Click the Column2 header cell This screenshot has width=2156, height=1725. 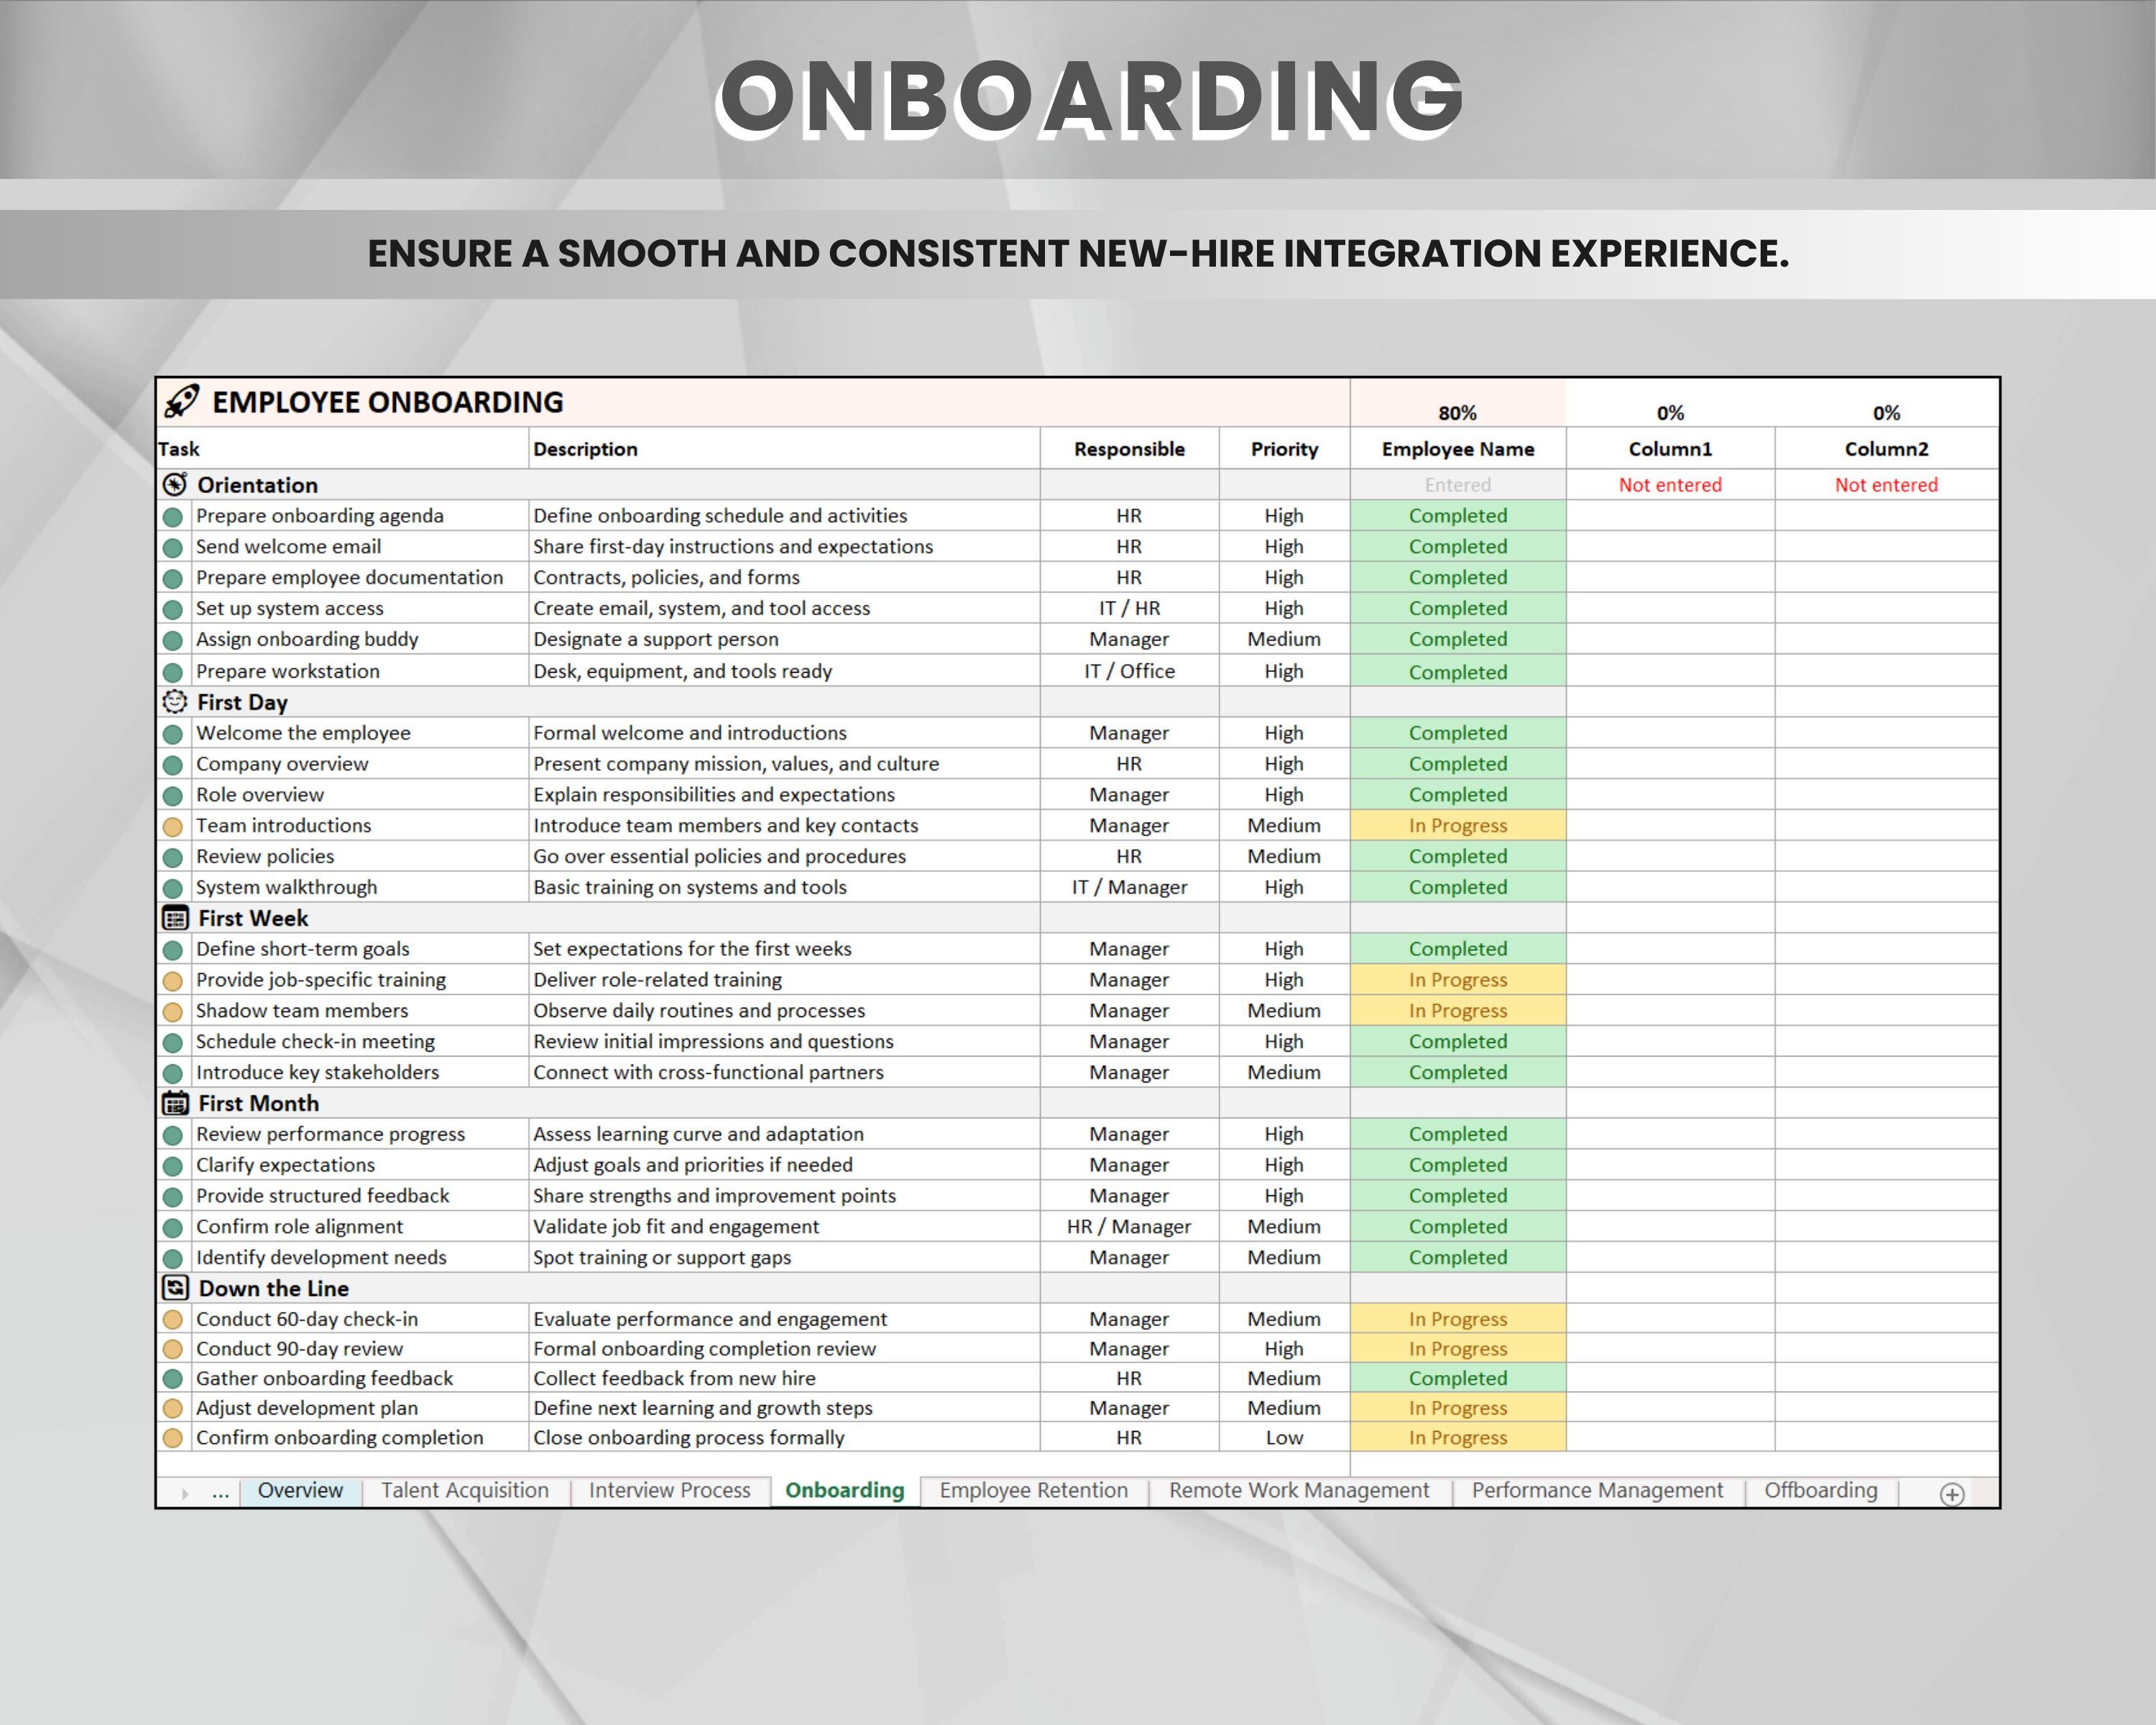point(1886,449)
